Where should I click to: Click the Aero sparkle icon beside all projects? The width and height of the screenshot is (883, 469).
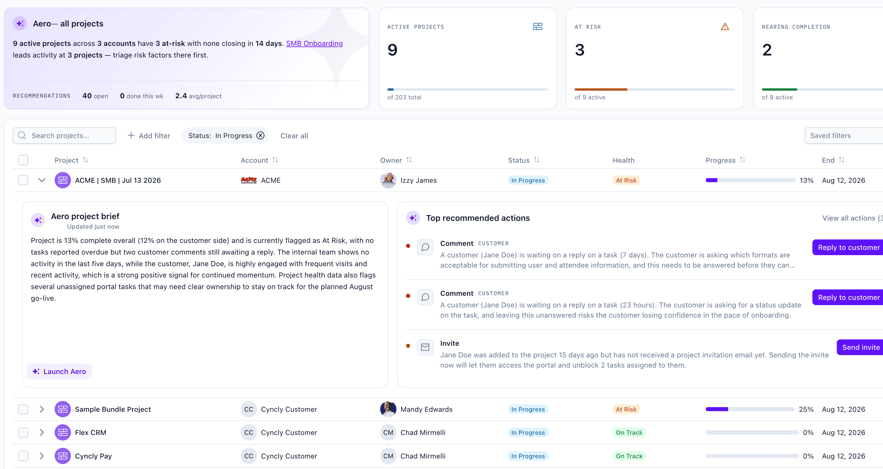(x=20, y=24)
